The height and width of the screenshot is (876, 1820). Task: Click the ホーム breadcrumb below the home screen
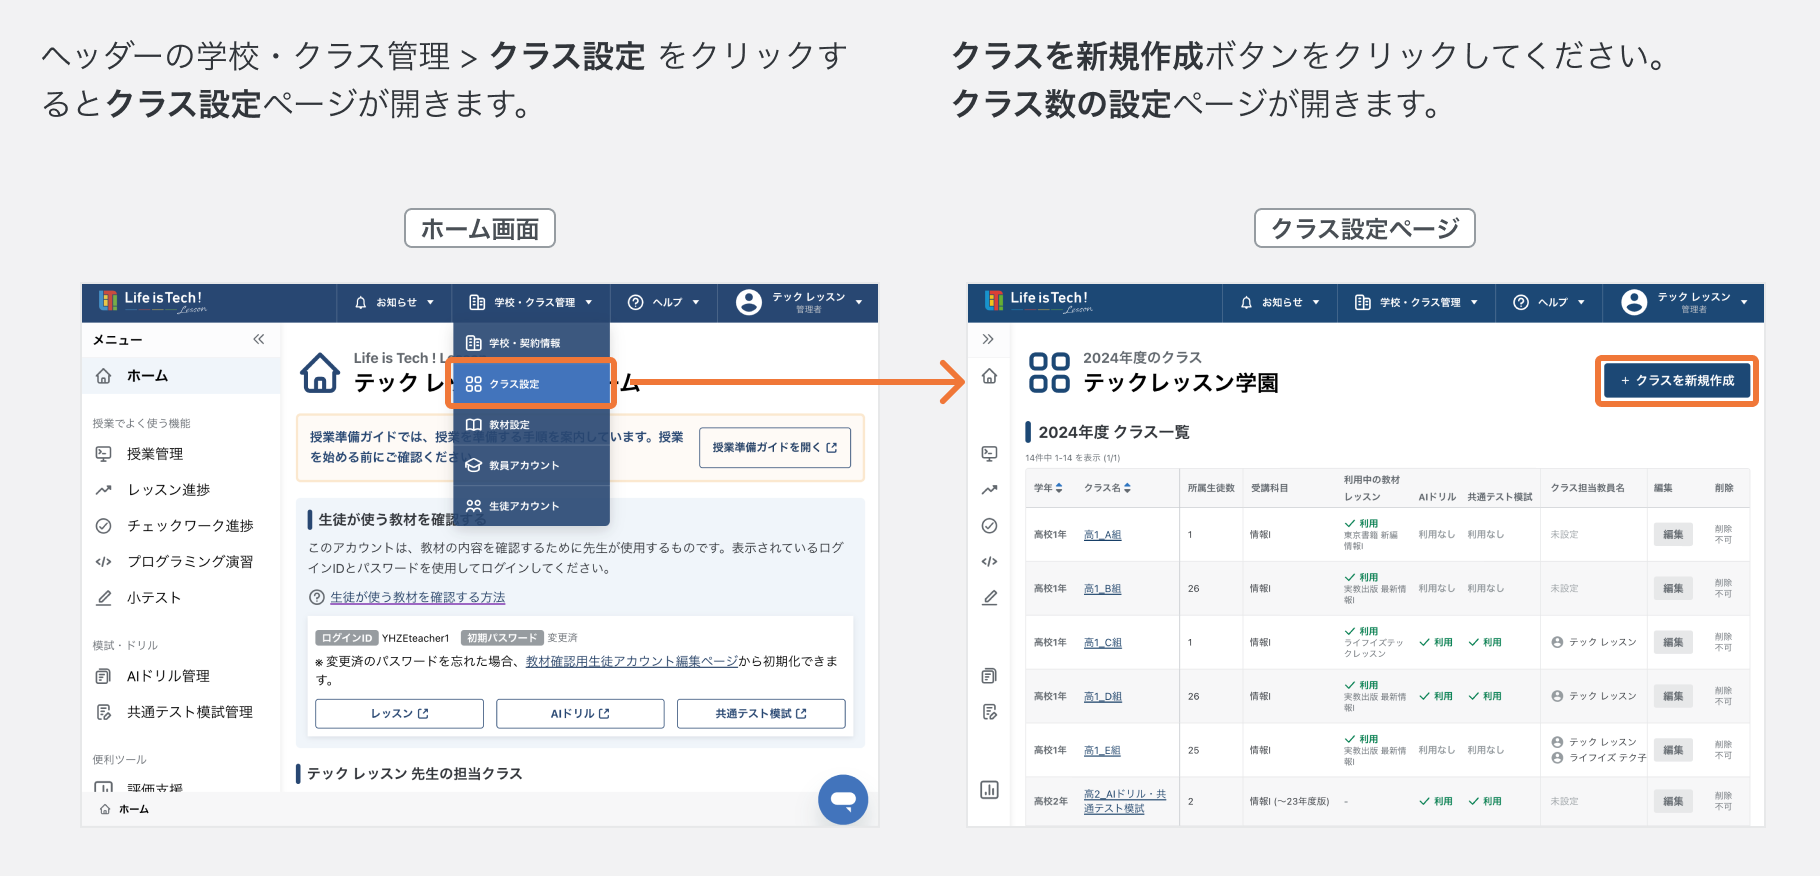click(x=125, y=809)
